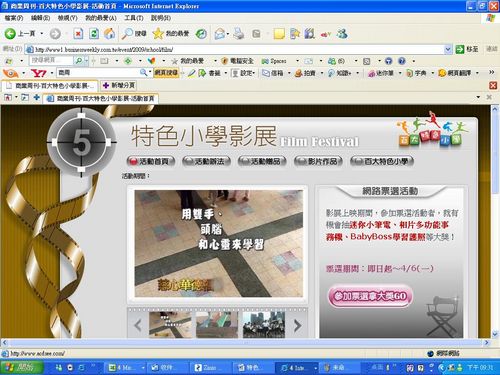
Task: Open the Home page icon
Action: point(109,34)
